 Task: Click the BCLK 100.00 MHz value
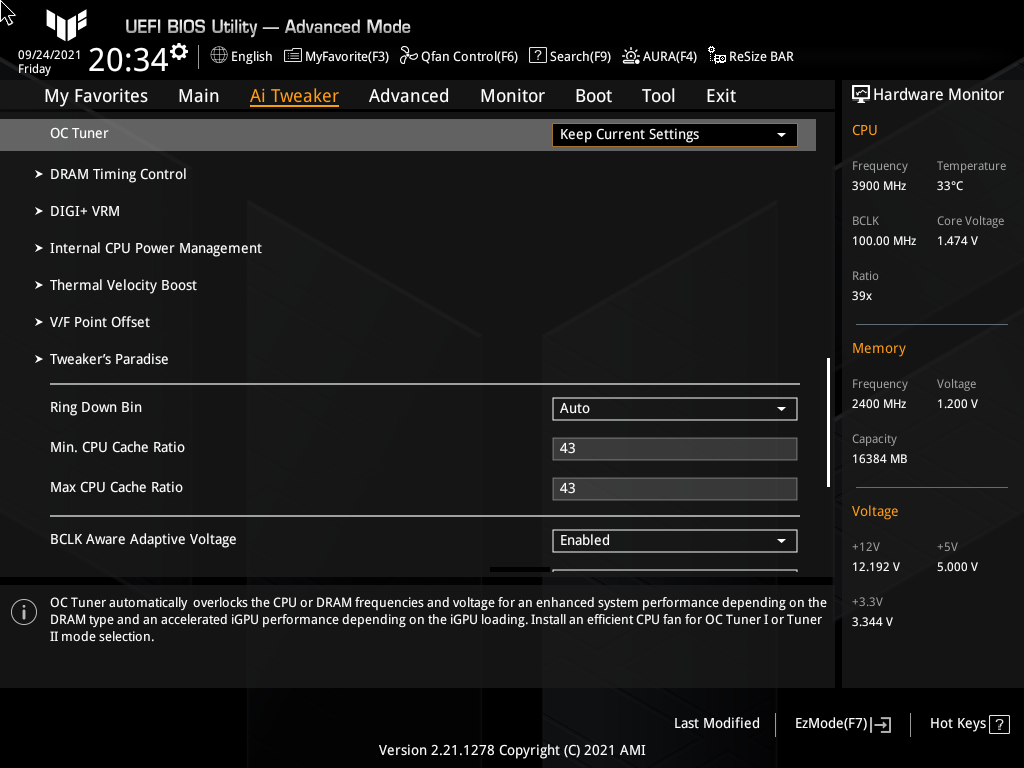[884, 241]
